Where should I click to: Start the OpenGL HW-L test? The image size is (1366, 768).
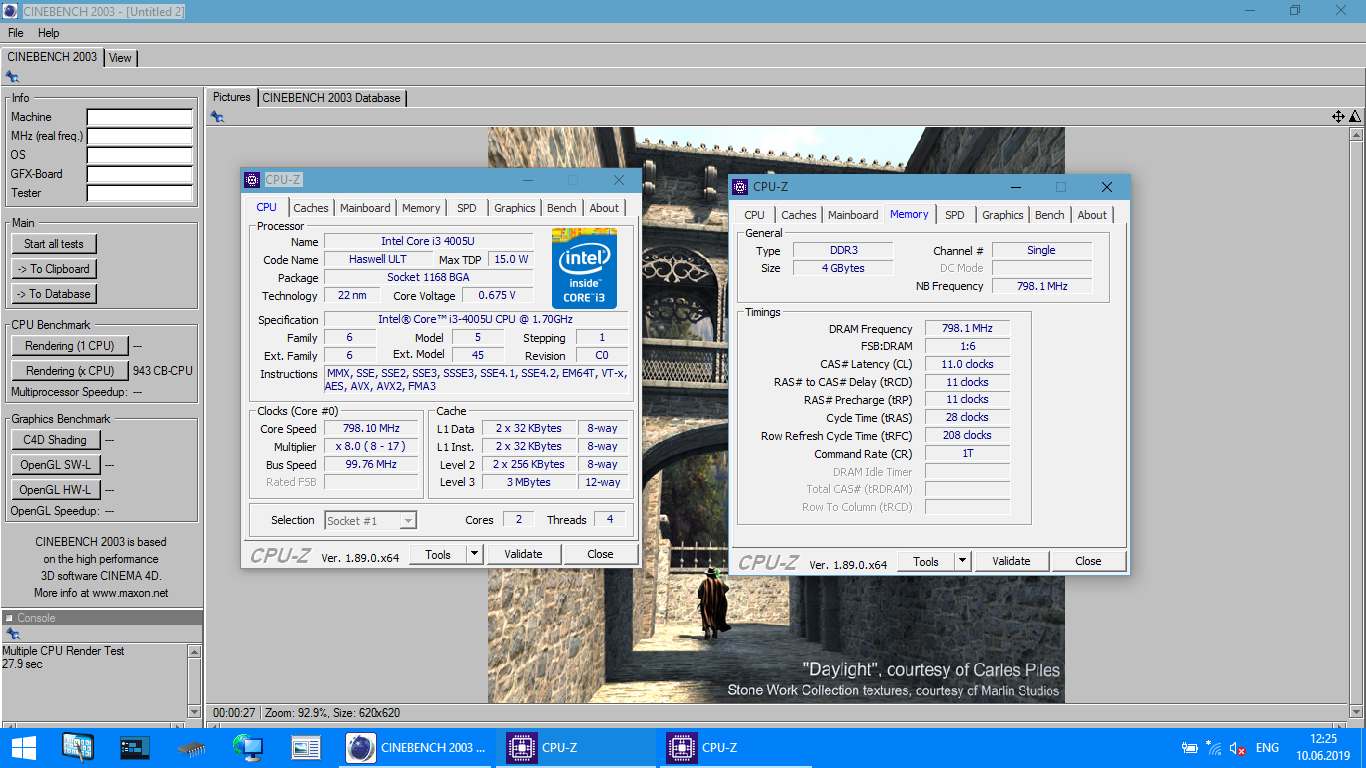coord(55,490)
